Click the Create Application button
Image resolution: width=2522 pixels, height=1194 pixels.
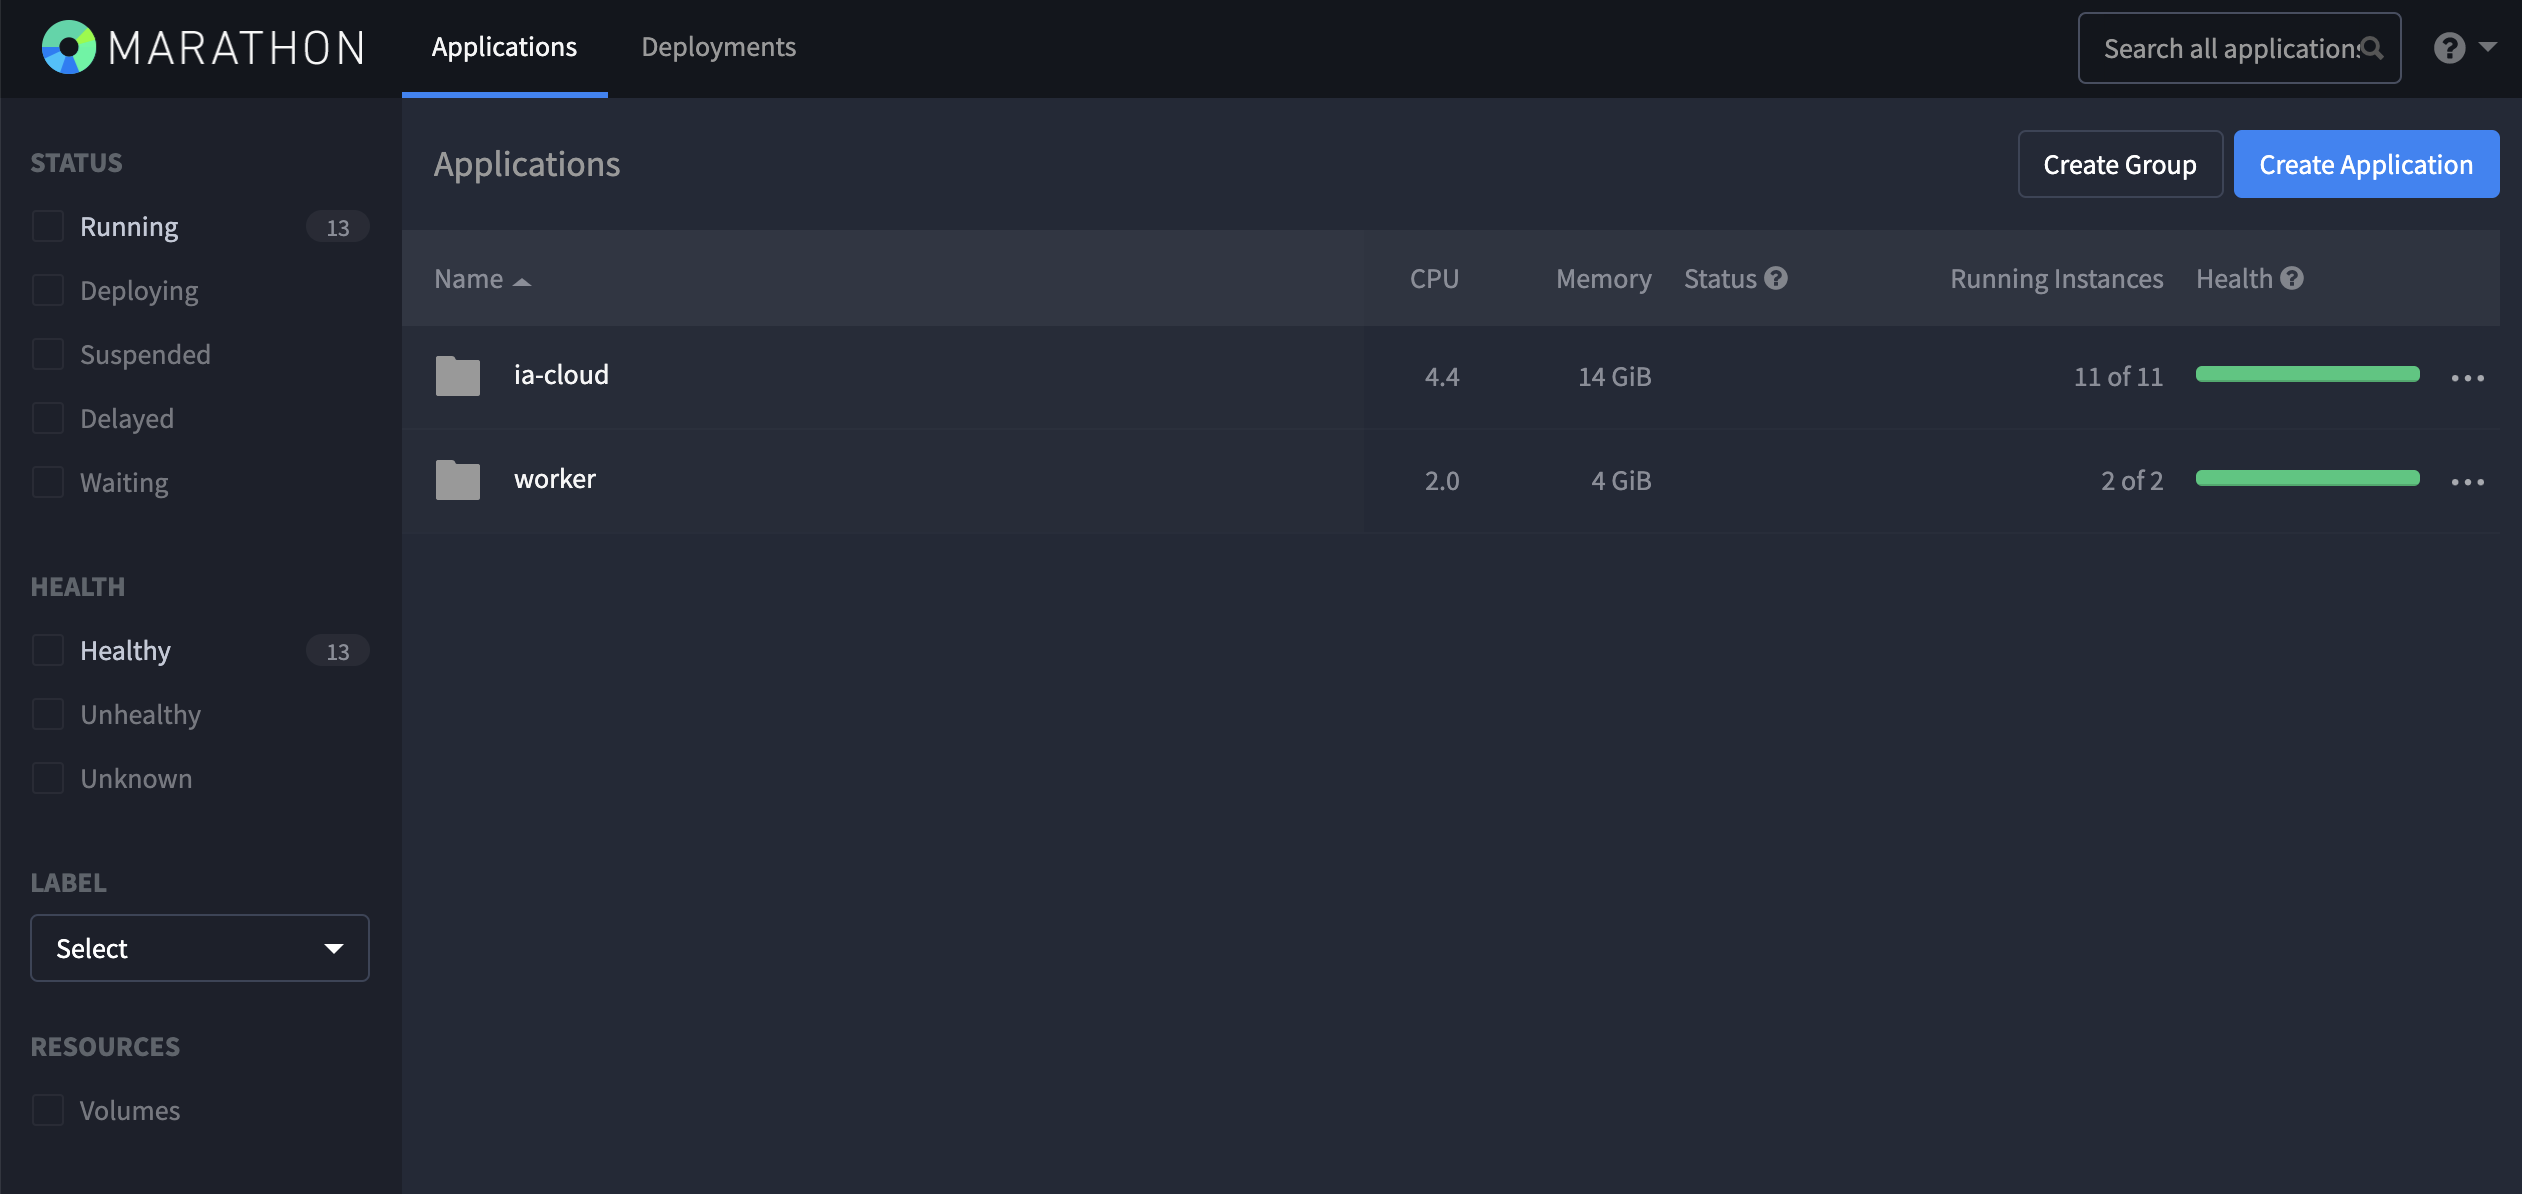click(2366, 164)
